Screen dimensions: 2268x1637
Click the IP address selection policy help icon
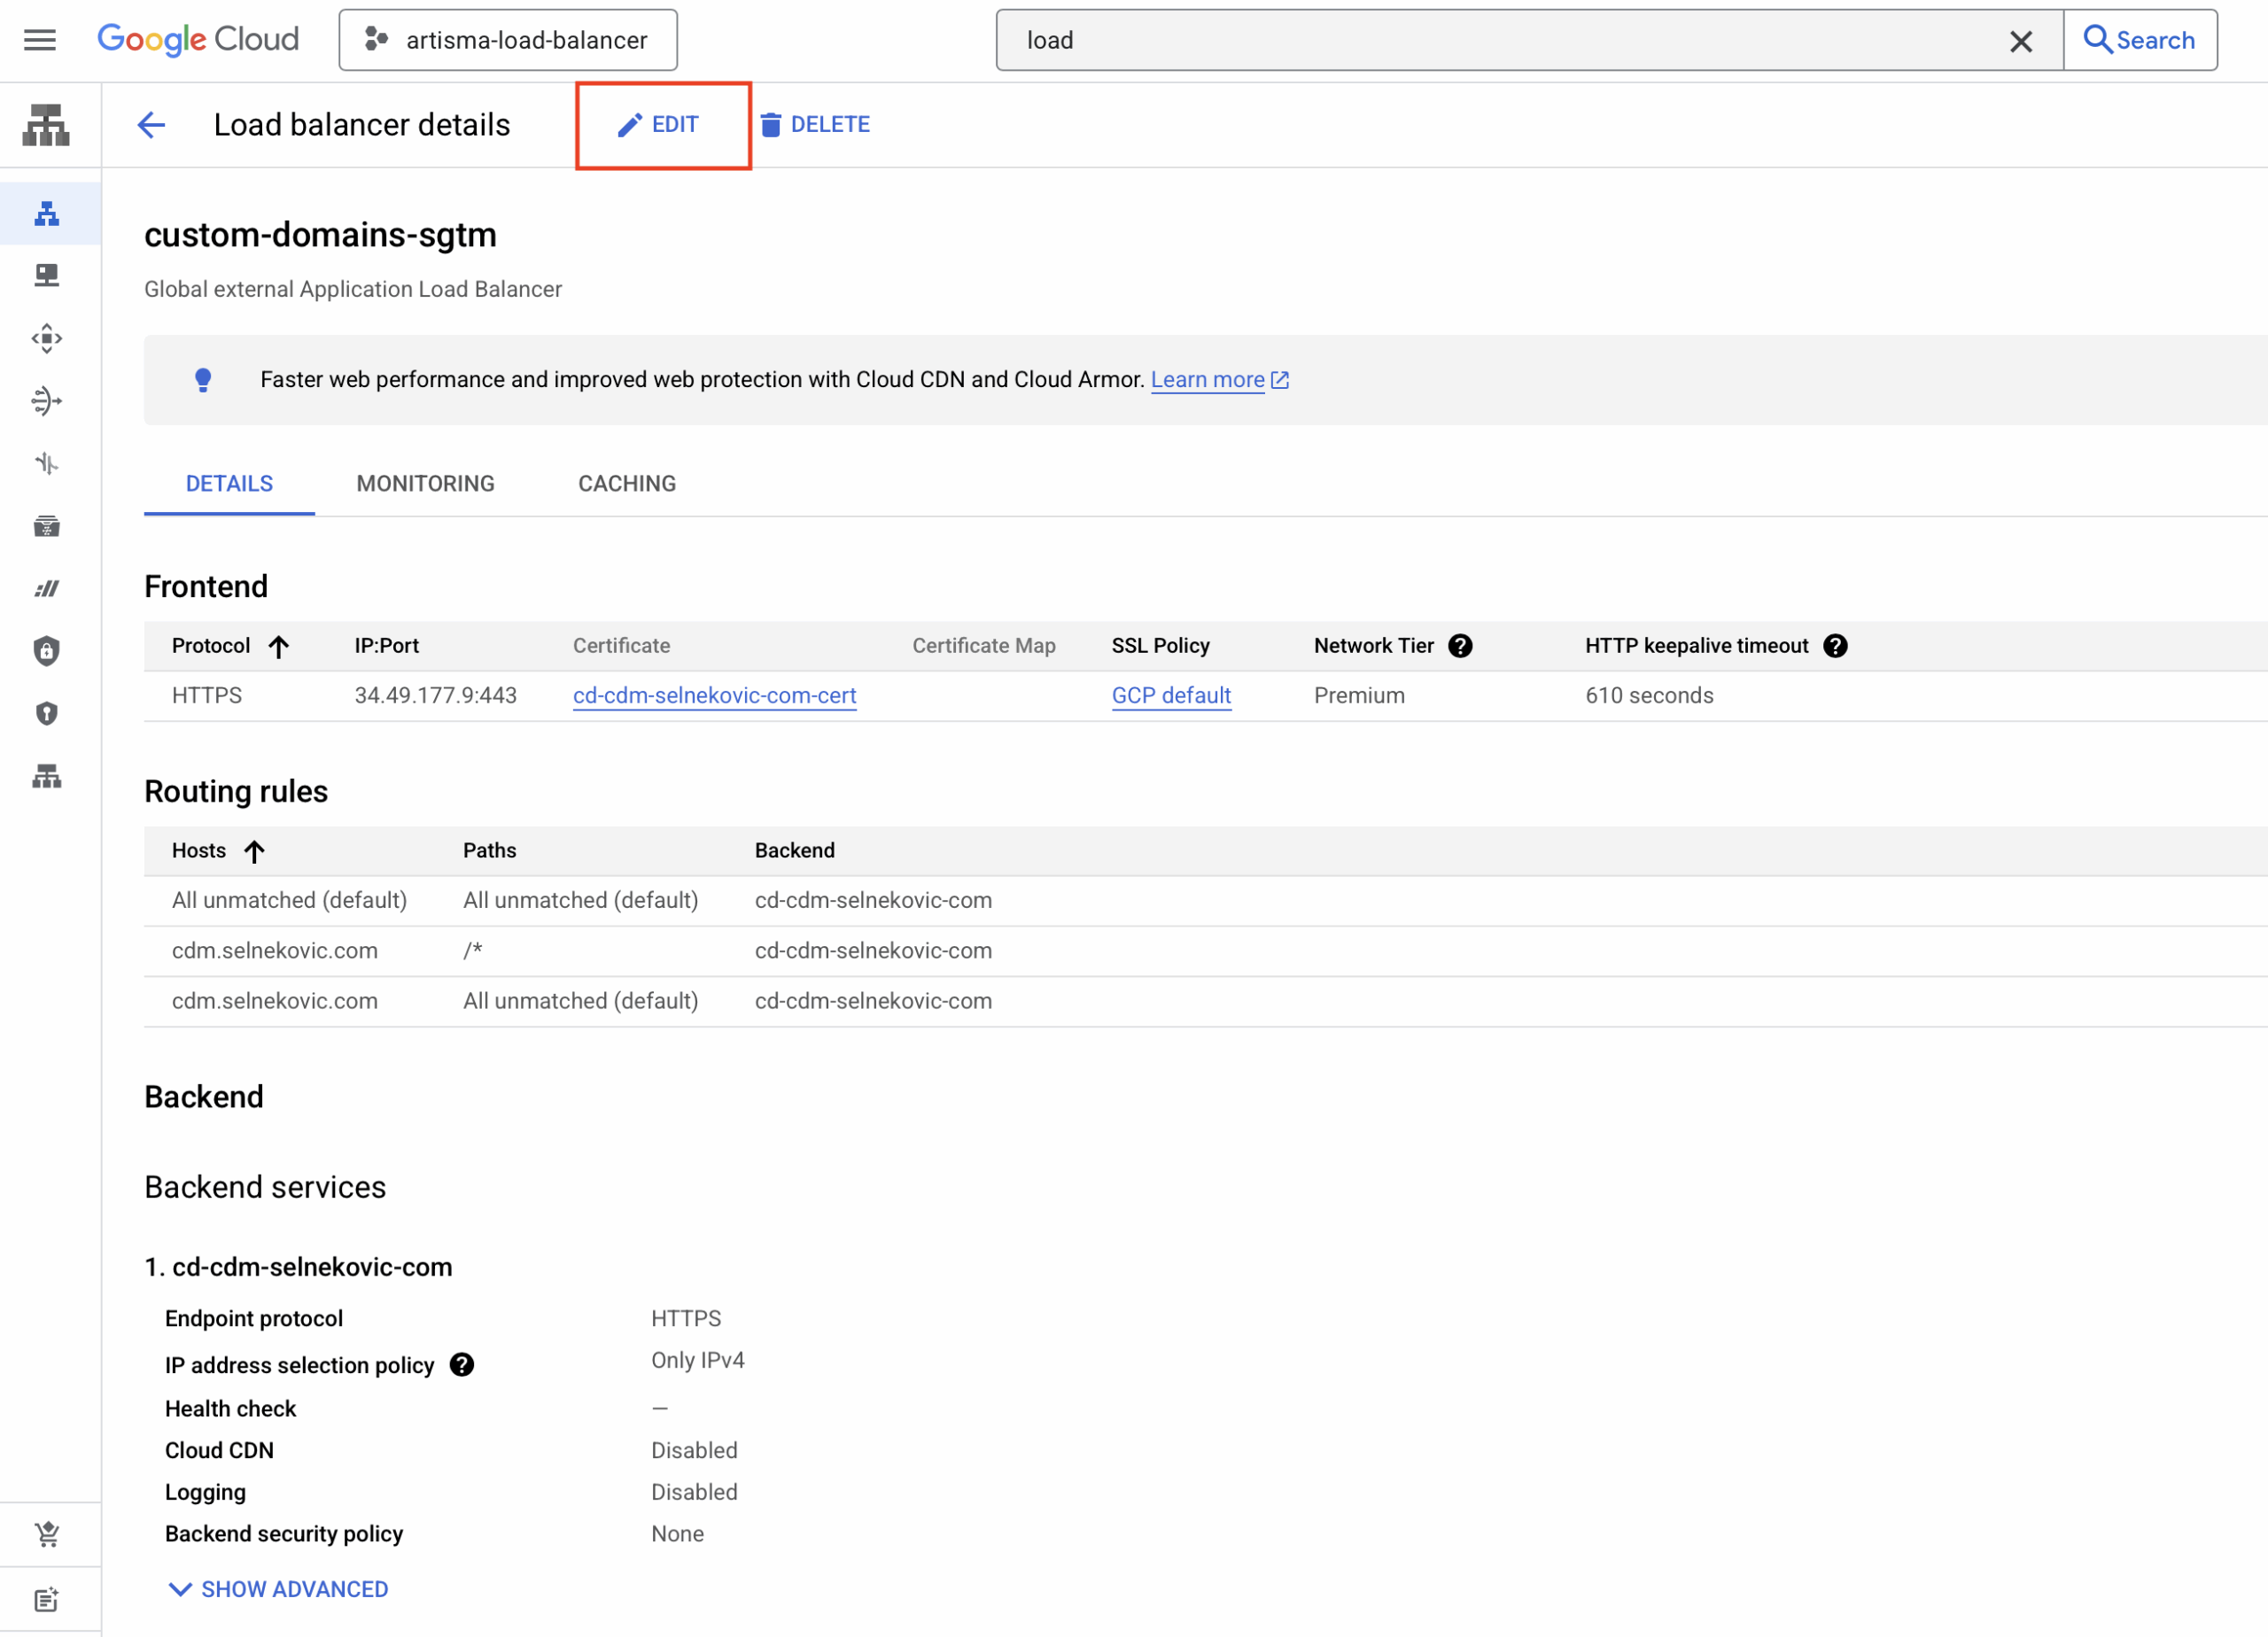click(462, 1364)
